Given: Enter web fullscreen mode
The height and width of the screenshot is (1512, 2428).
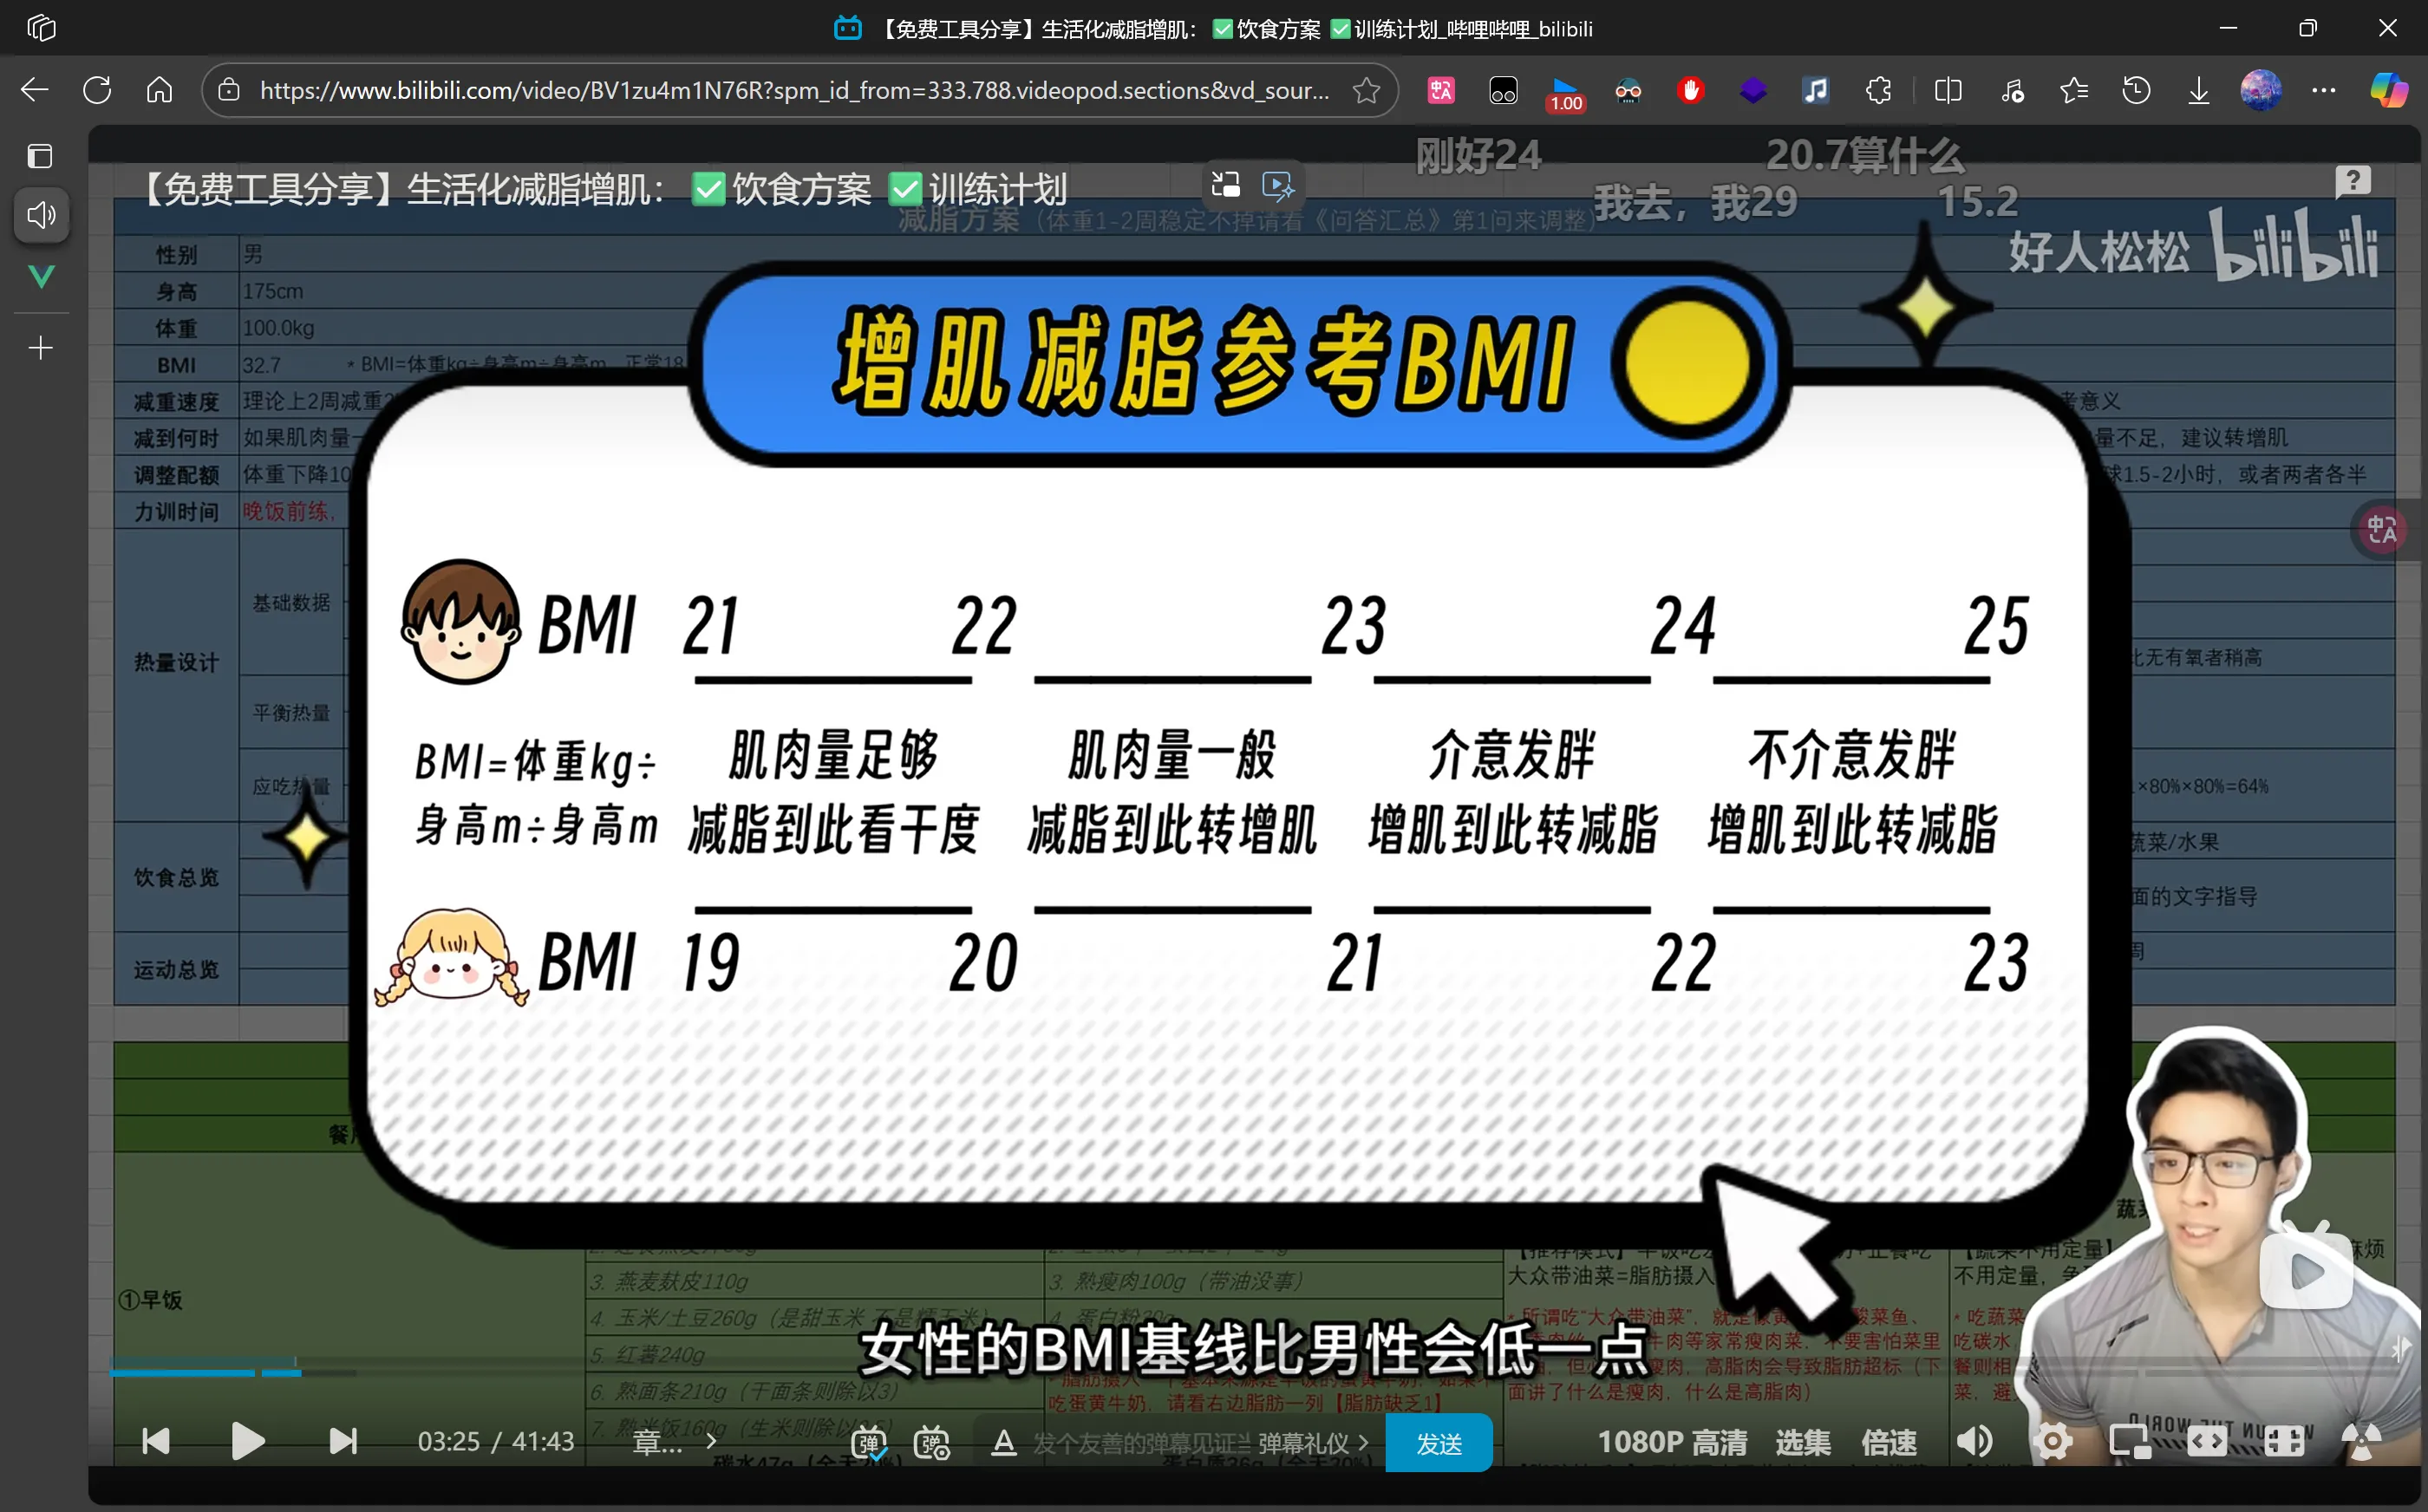Looking at the screenshot, I should point(2284,1442).
